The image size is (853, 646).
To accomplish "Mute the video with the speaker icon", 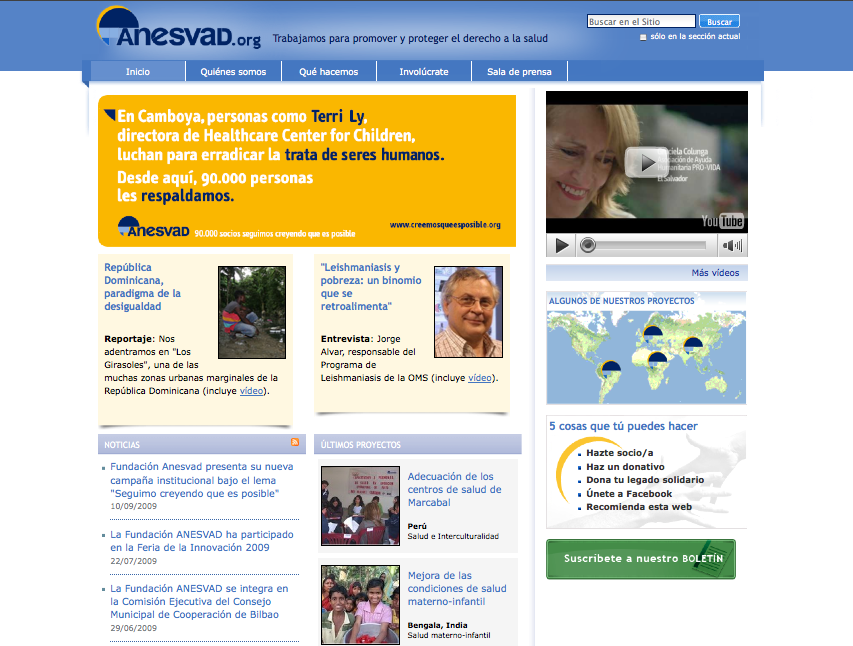I will pos(732,245).
